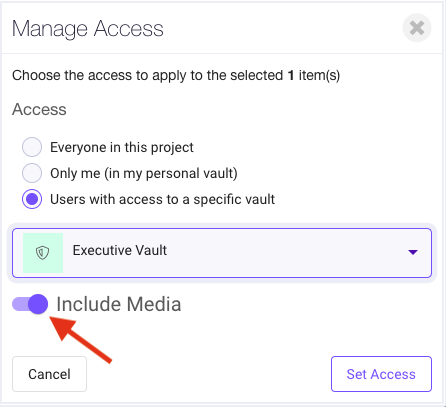Click the Users with access to a specific vault label
Screen dimensions: 446x407
click(162, 199)
